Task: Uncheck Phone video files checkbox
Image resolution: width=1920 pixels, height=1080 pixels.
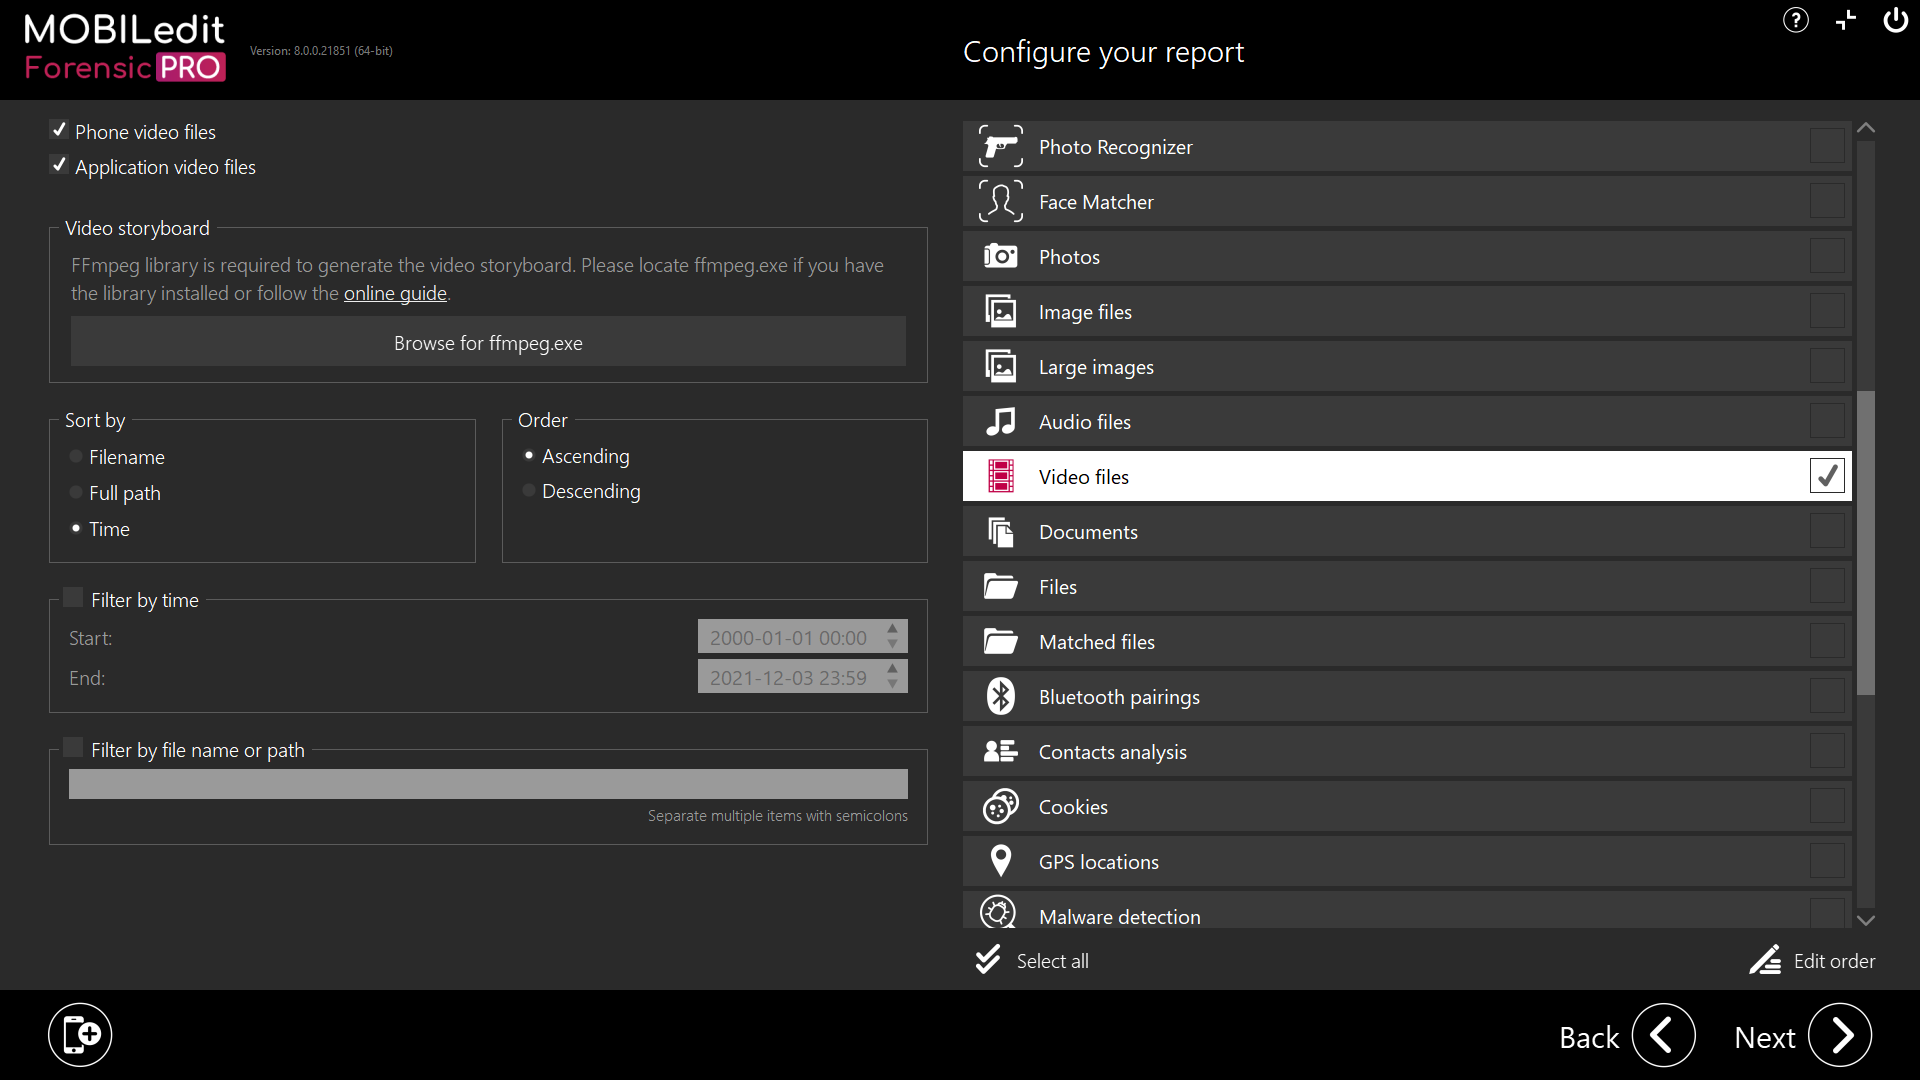Action: click(59, 130)
